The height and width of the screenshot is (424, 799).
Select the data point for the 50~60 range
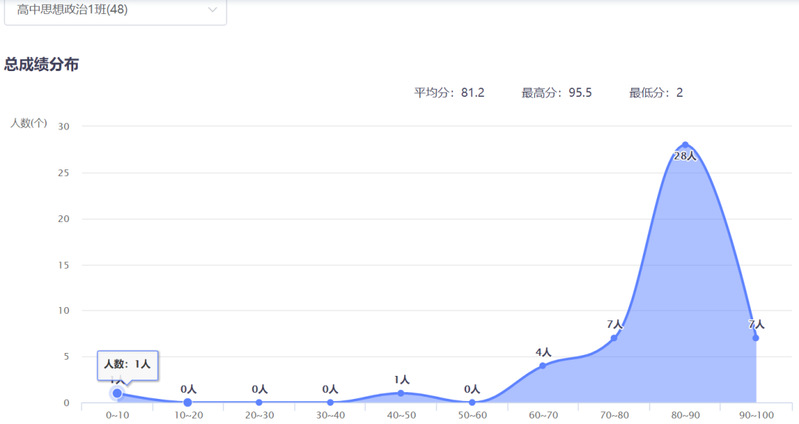point(472,402)
